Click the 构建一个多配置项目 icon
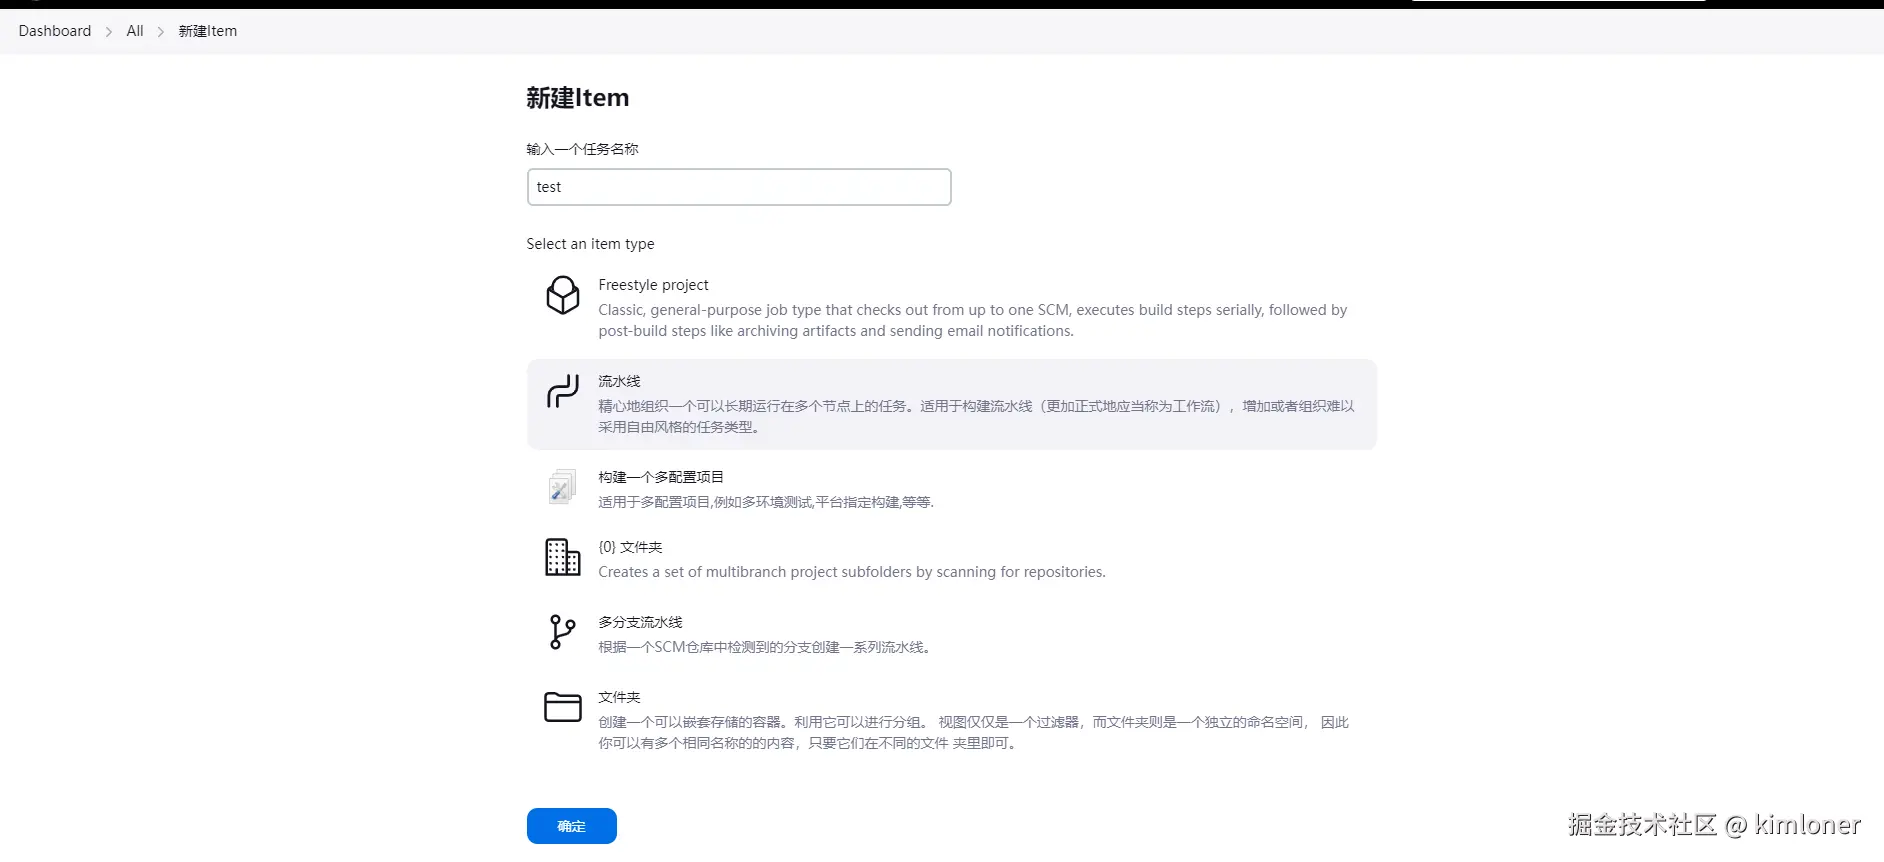Viewport: 1884px width, 862px height. 562,487
